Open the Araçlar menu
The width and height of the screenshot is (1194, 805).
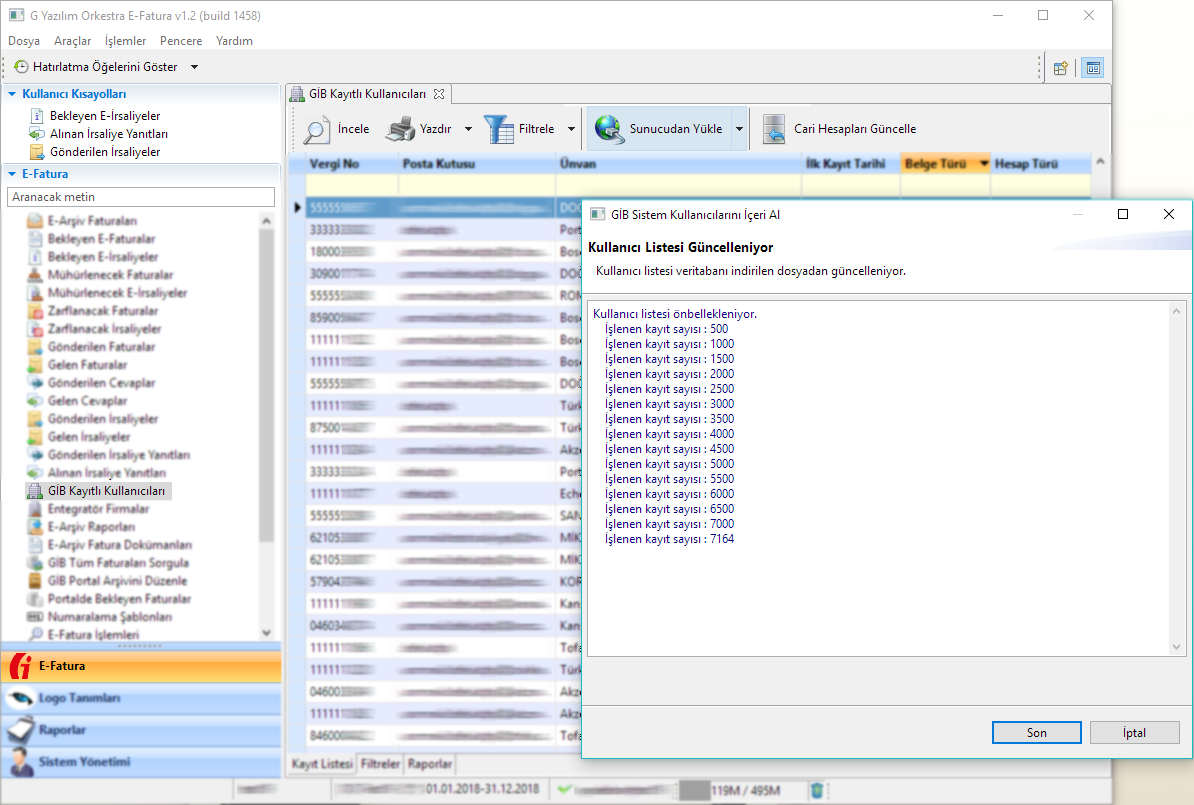pos(72,41)
